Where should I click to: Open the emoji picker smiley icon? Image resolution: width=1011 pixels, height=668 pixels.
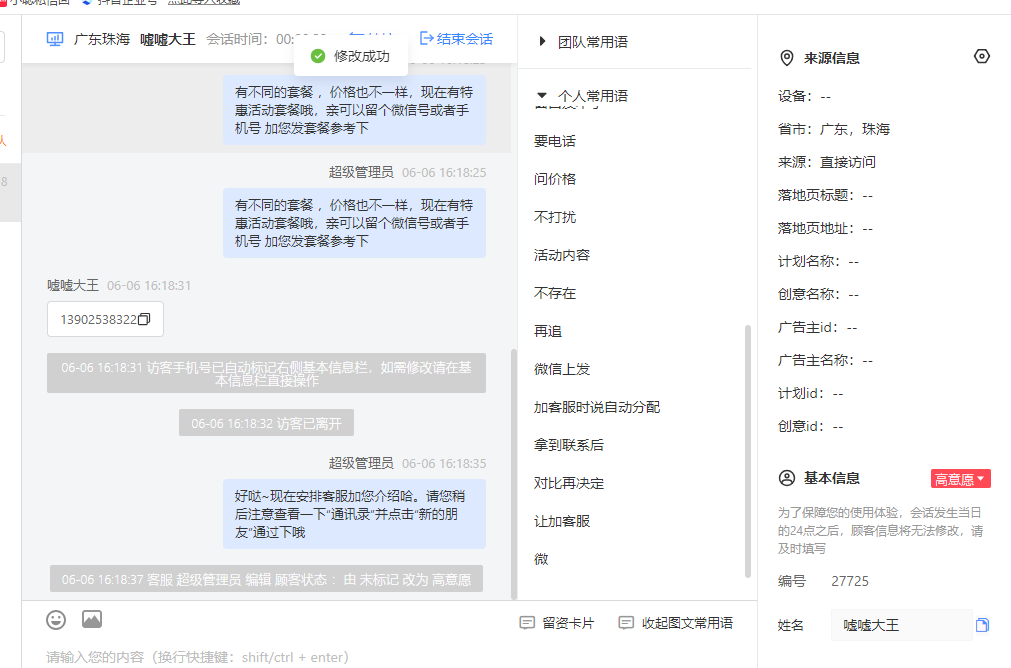pyautogui.click(x=56, y=620)
